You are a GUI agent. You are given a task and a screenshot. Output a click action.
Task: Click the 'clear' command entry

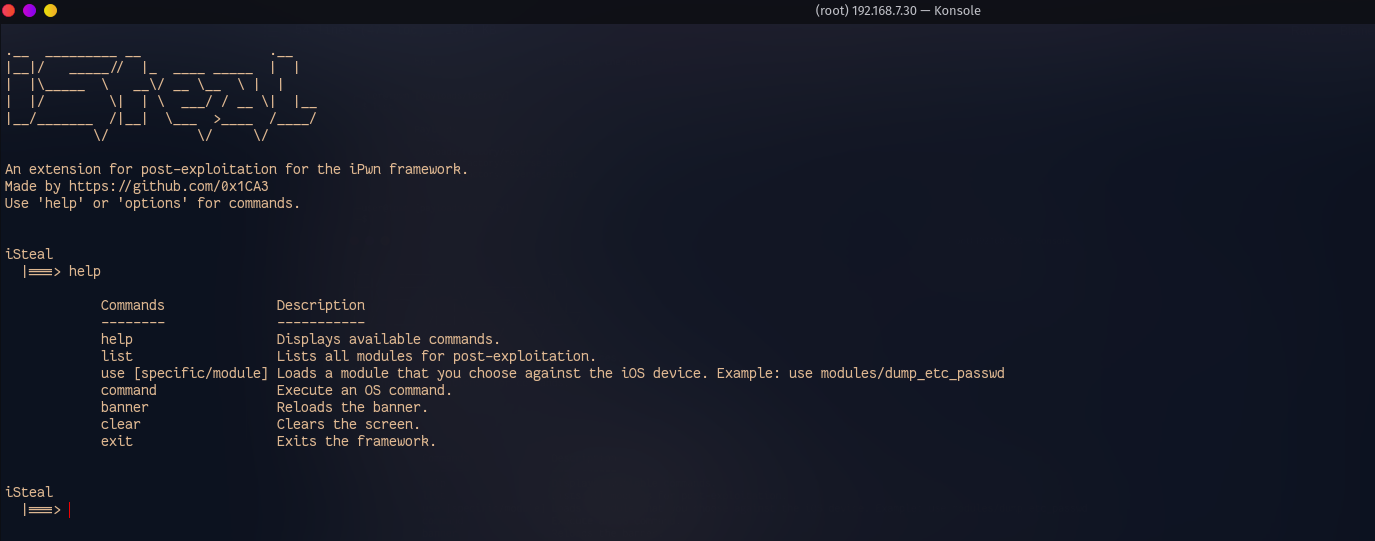pos(121,424)
